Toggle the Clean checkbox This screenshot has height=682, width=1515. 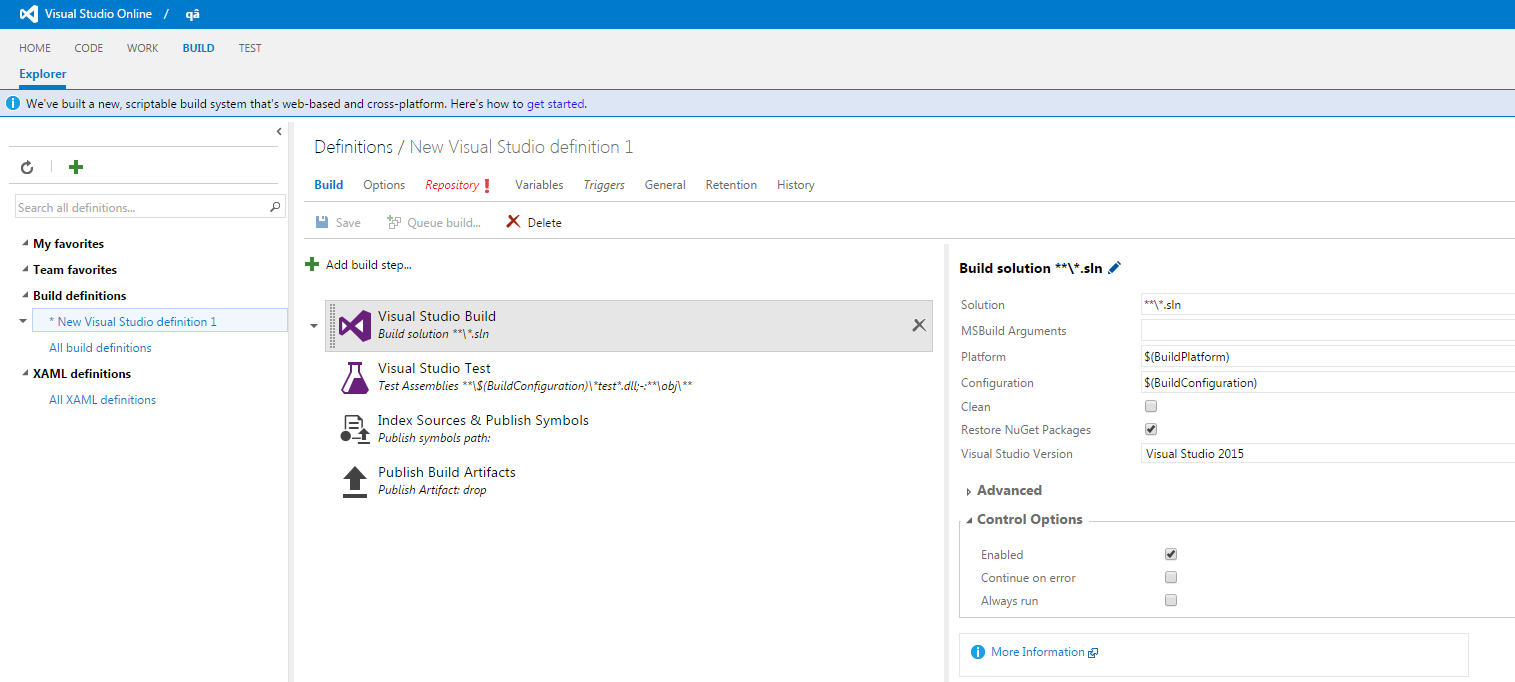coord(1151,406)
